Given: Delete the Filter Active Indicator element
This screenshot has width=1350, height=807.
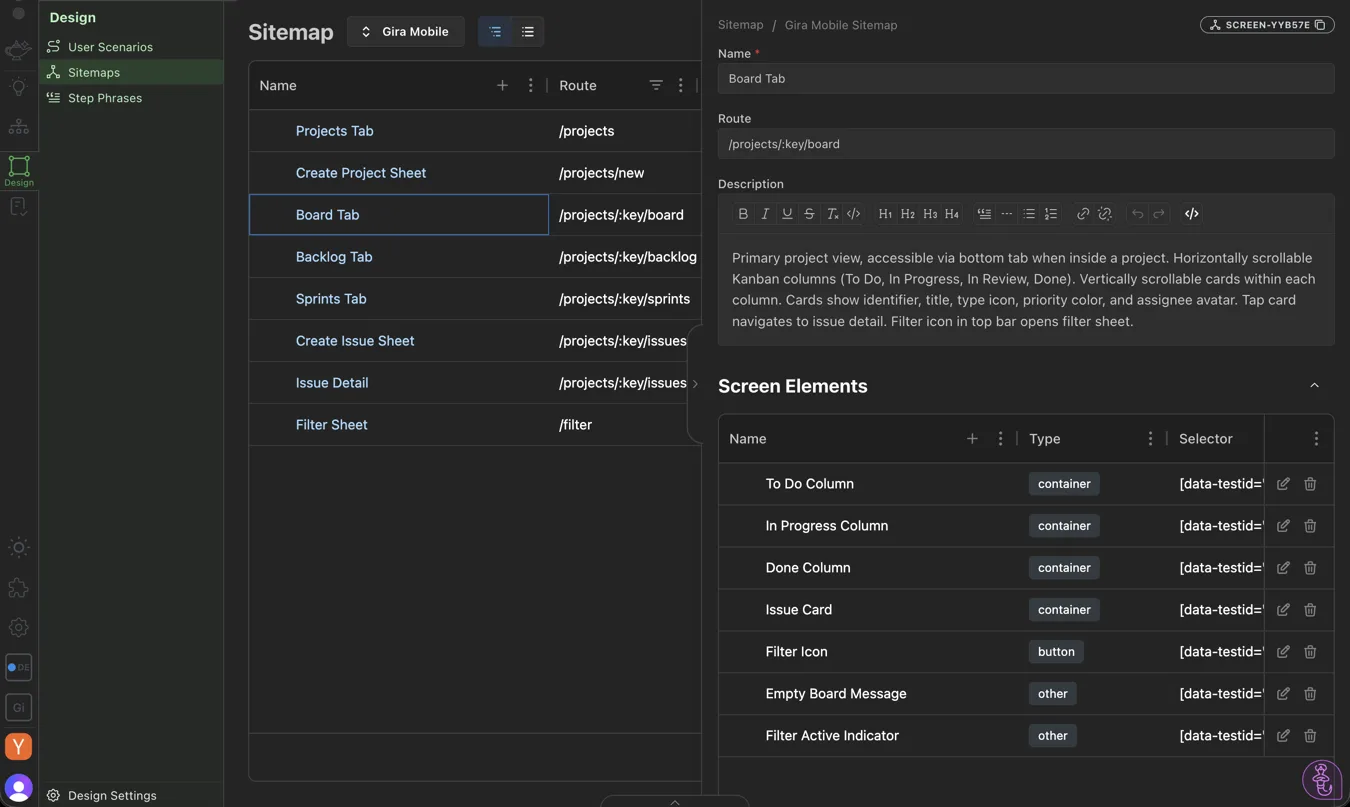Looking at the screenshot, I should coord(1310,736).
